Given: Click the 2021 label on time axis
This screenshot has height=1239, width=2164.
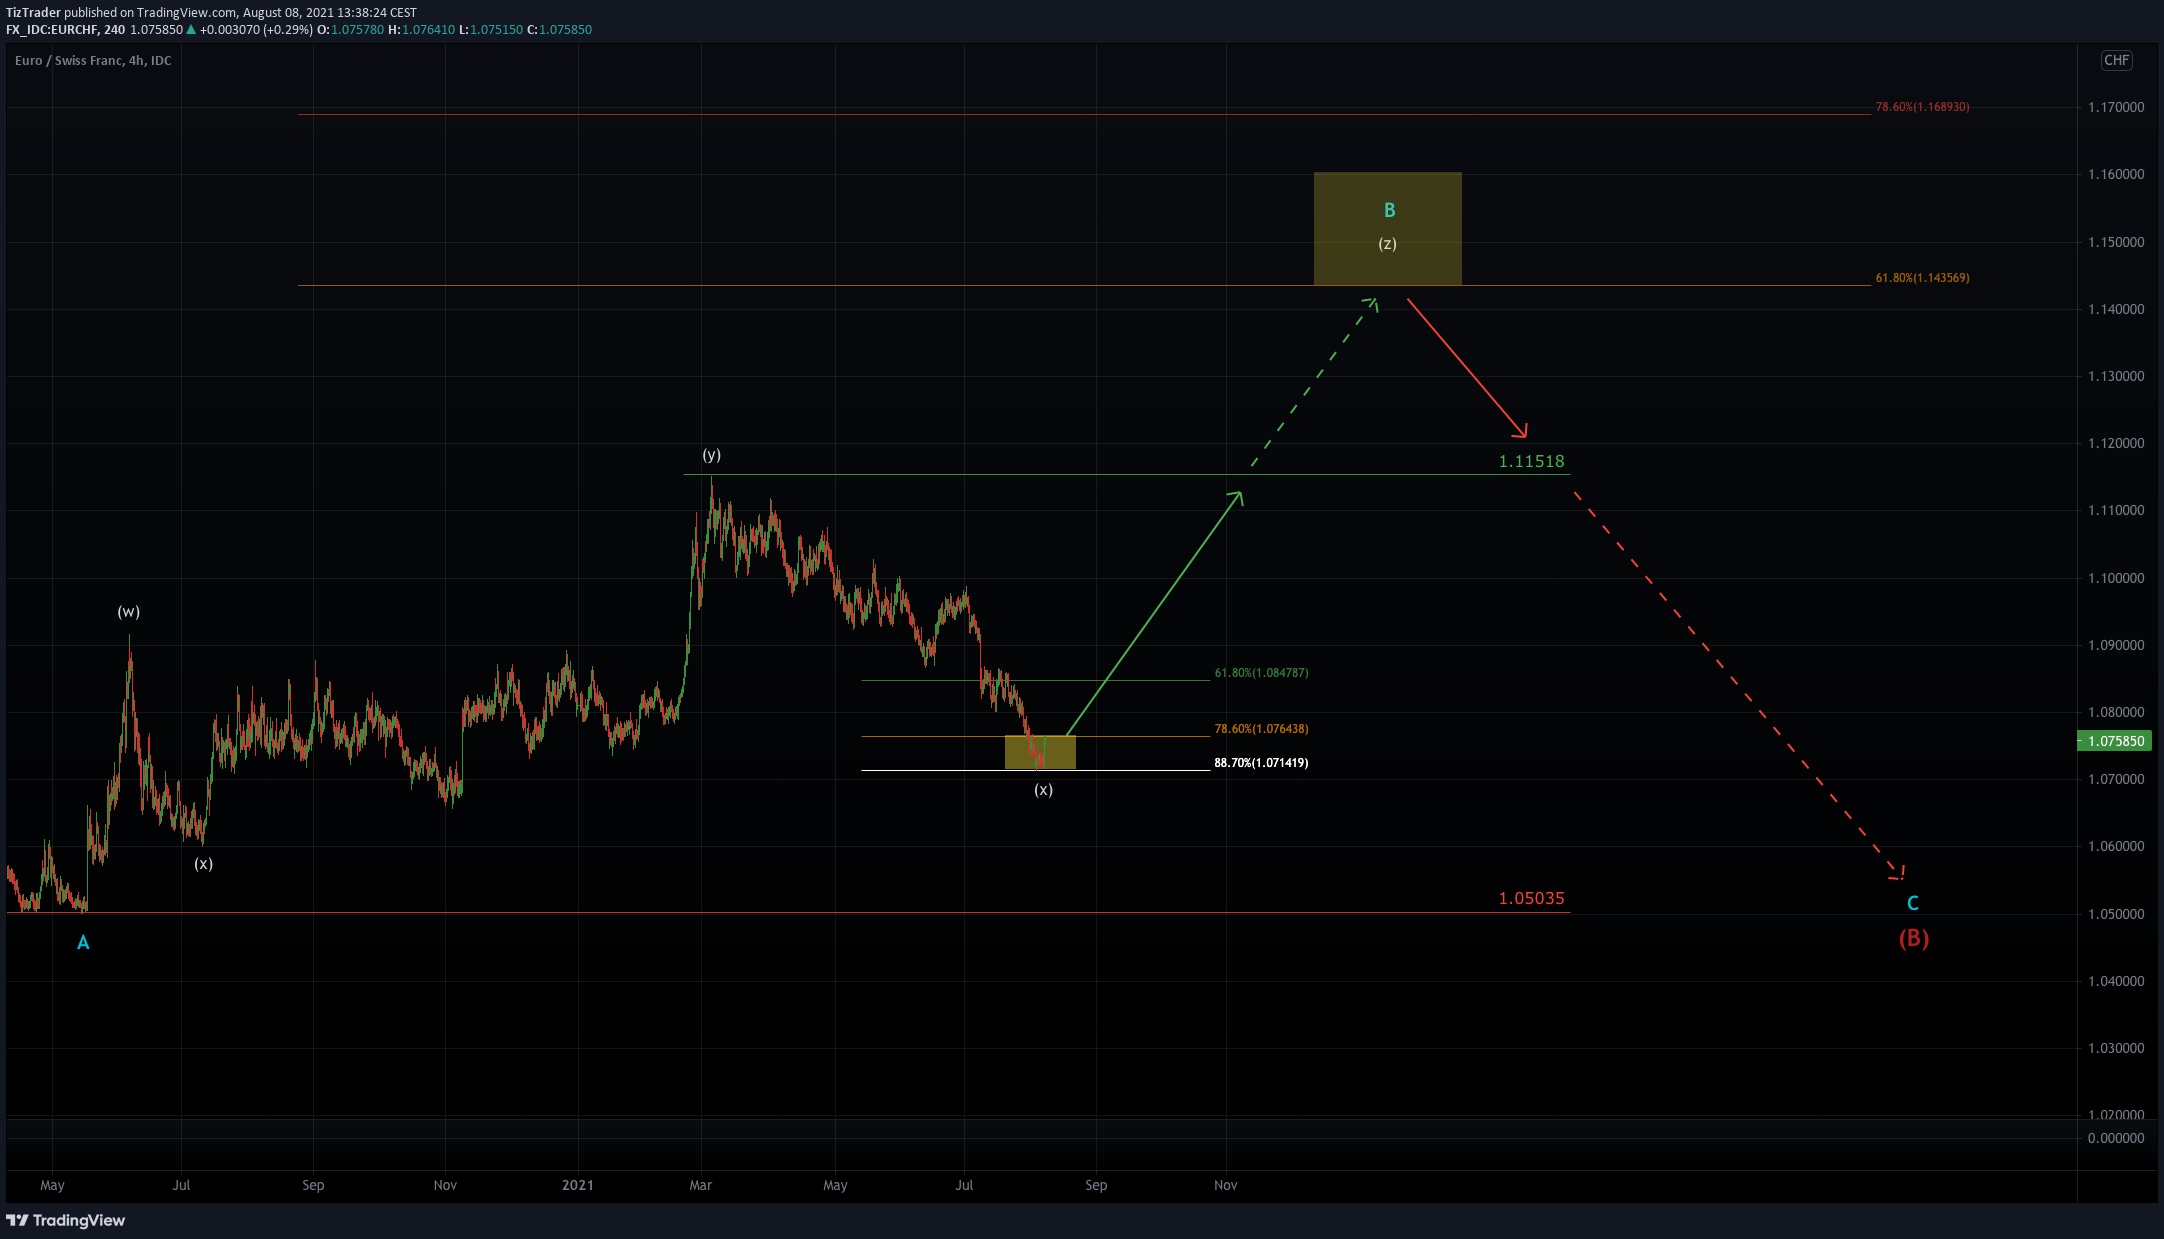Looking at the screenshot, I should pos(577,1185).
